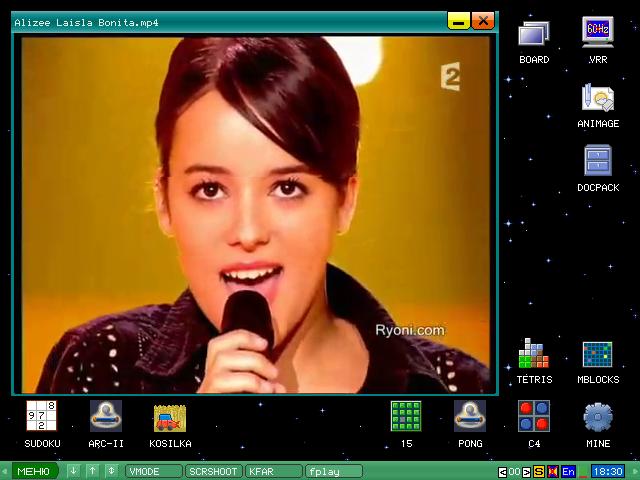The image size is (640, 480).
Task: Switch to the KFAR taskbar button
Action: [273, 471]
